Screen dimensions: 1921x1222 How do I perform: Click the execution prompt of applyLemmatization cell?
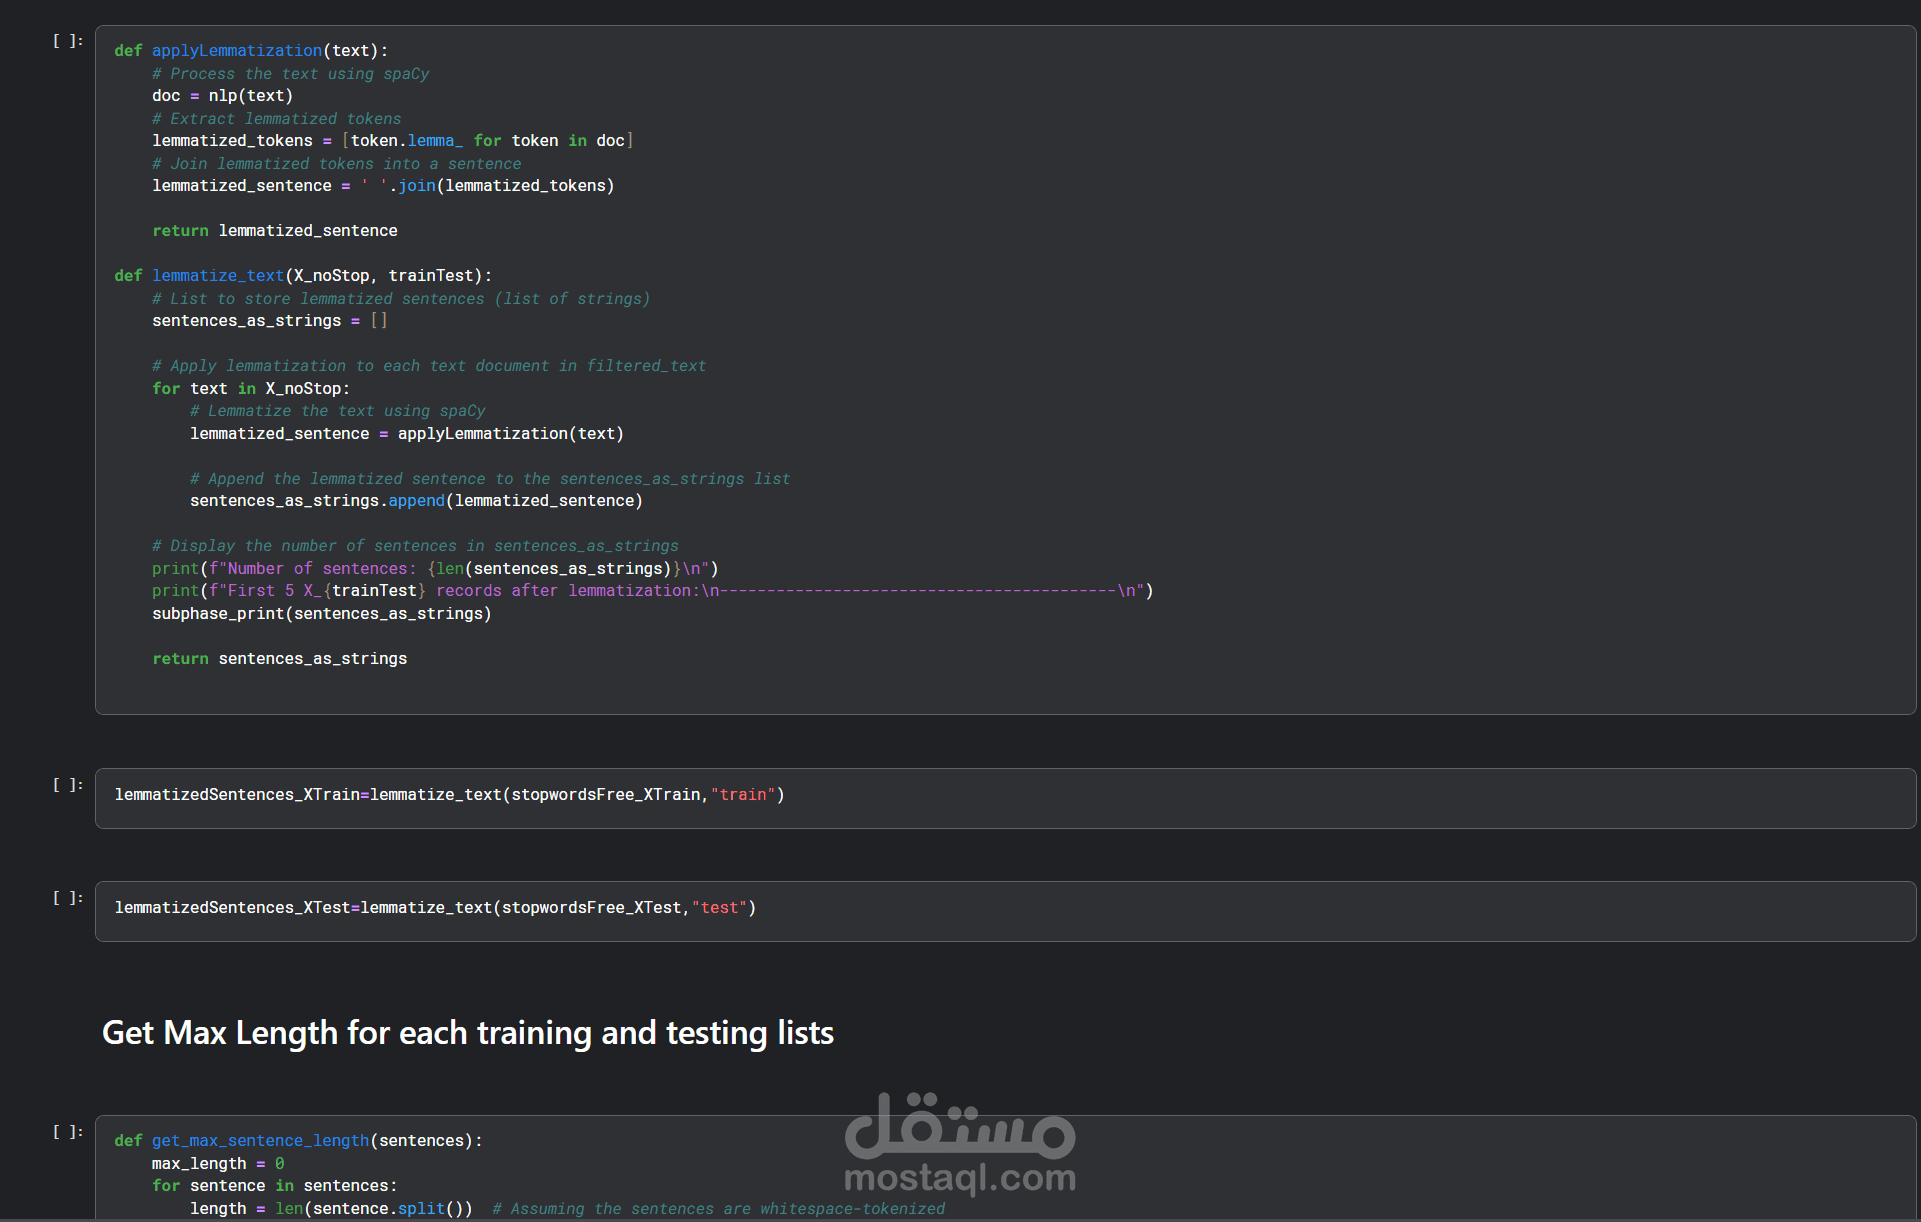(68, 41)
